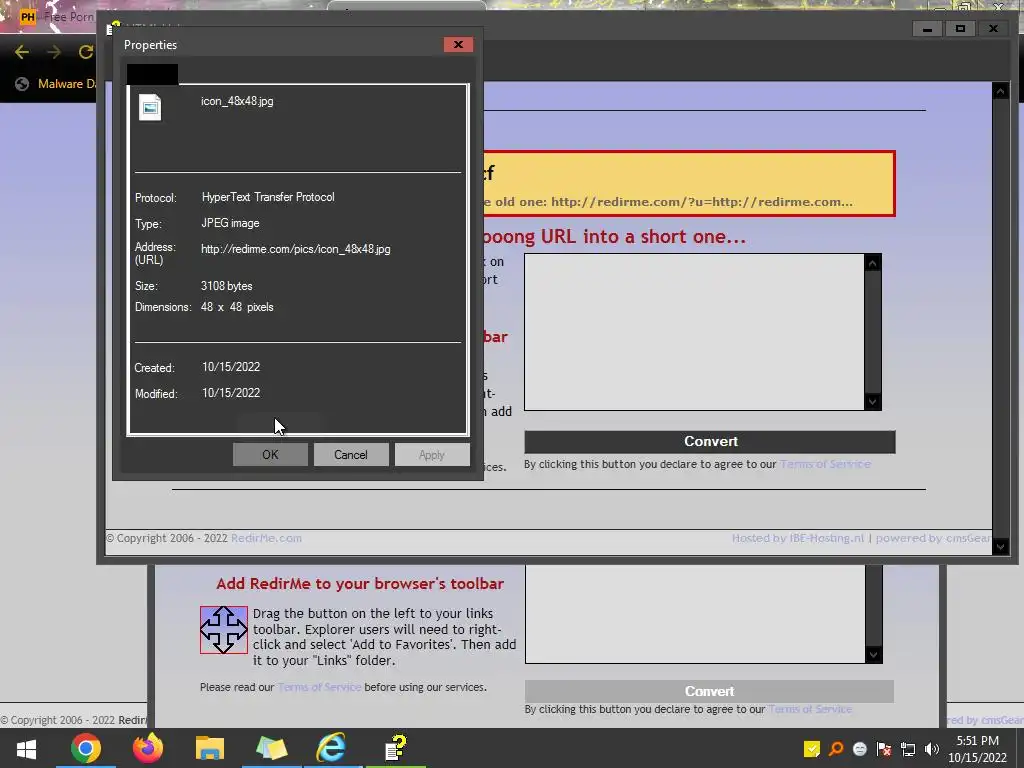
Task: Click the URL text area in middle window
Action: (x=694, y=332)
